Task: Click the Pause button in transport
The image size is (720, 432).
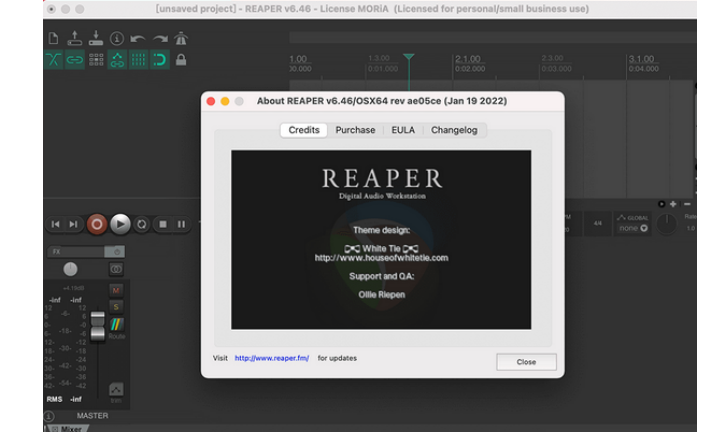Action: pos(181,224)
